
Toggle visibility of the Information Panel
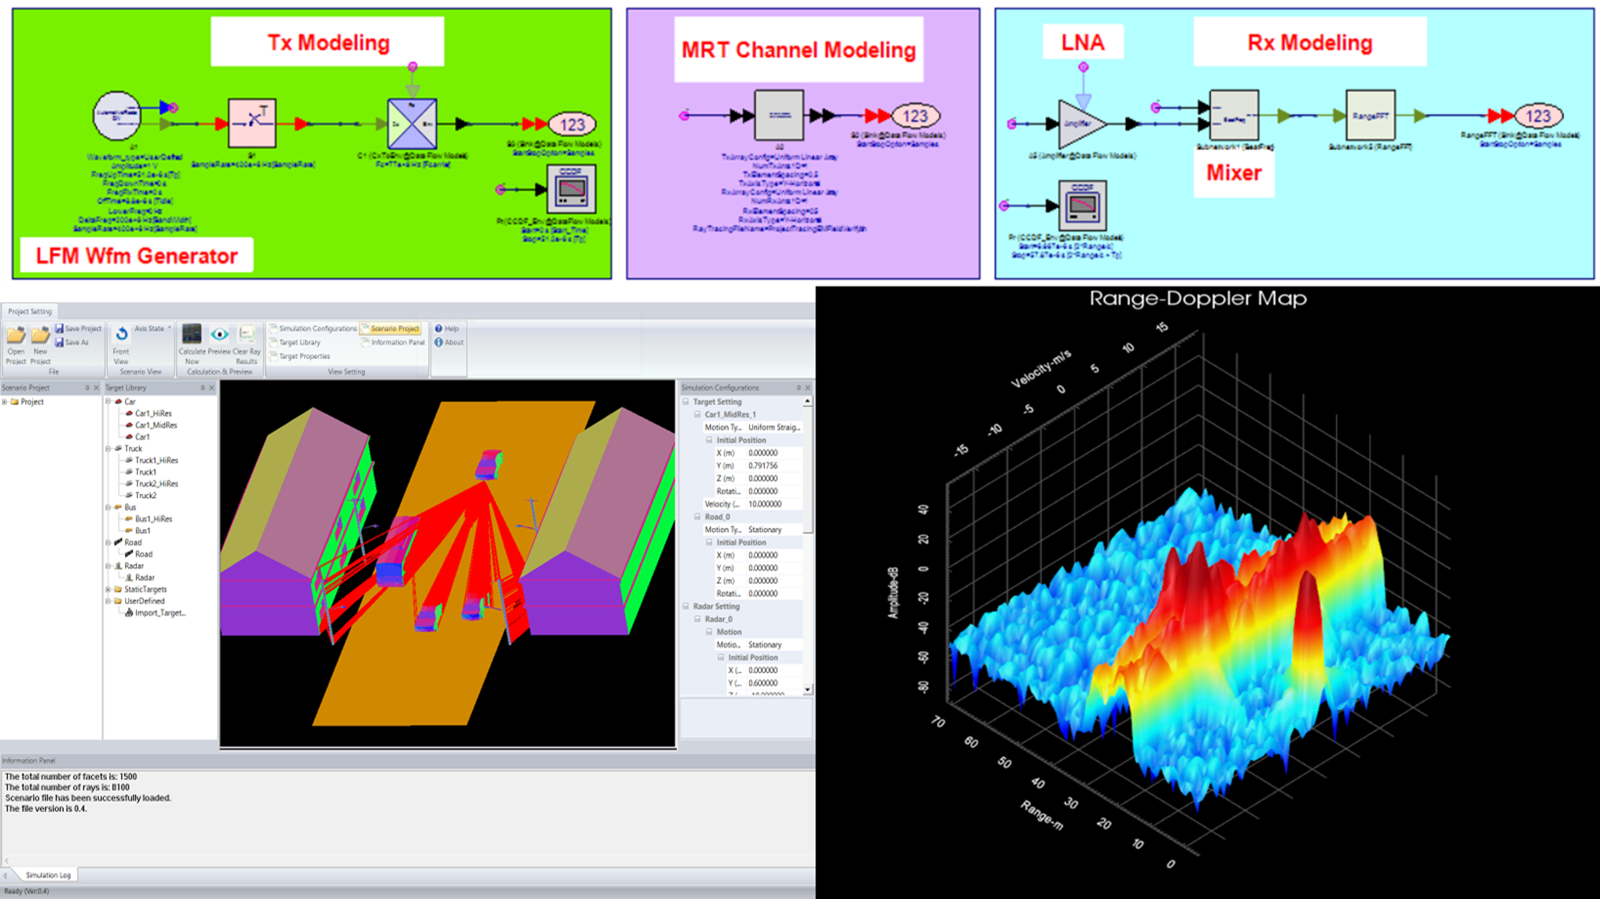(x=396, y=342)
